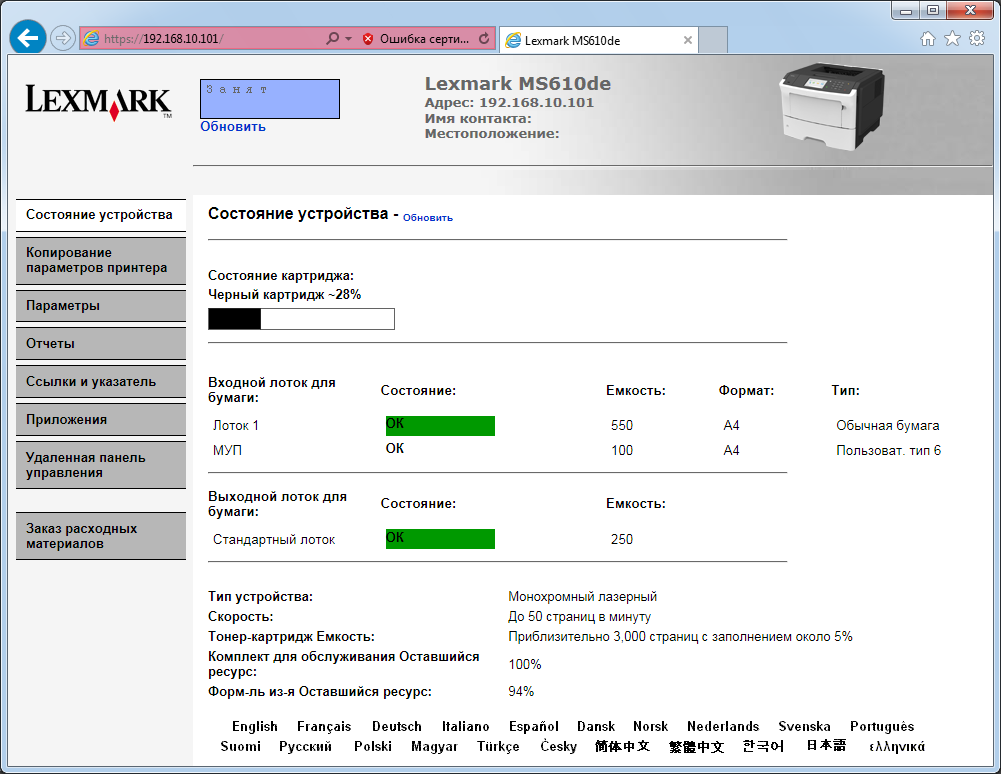Switch language to Svenska

[804, 726]
